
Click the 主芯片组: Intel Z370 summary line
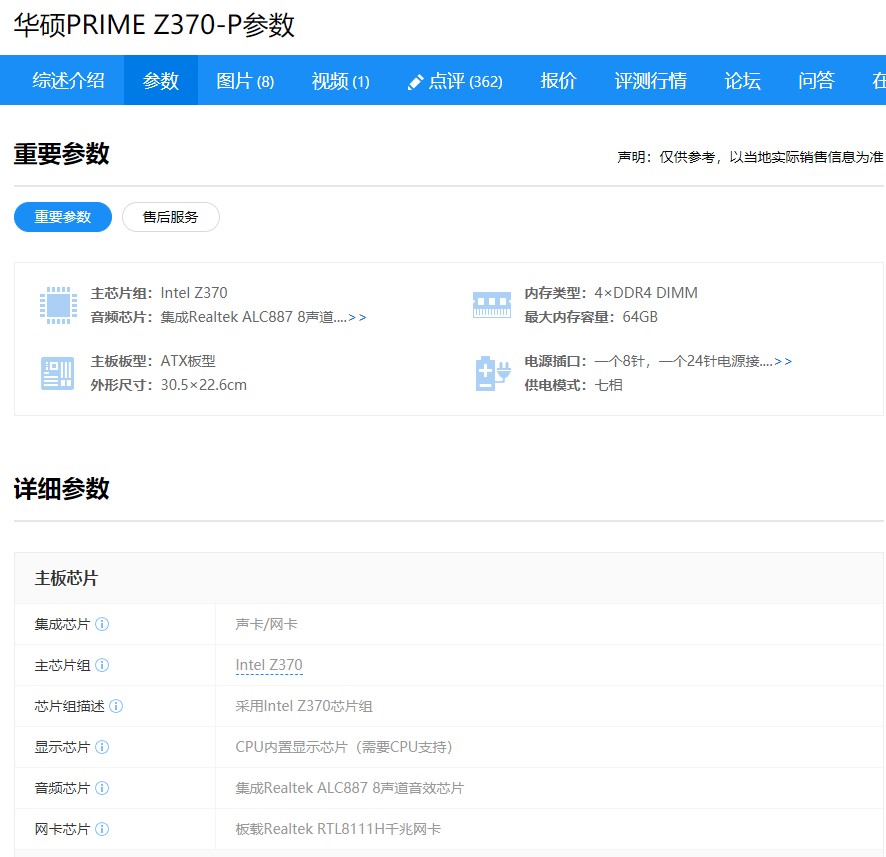159,293
